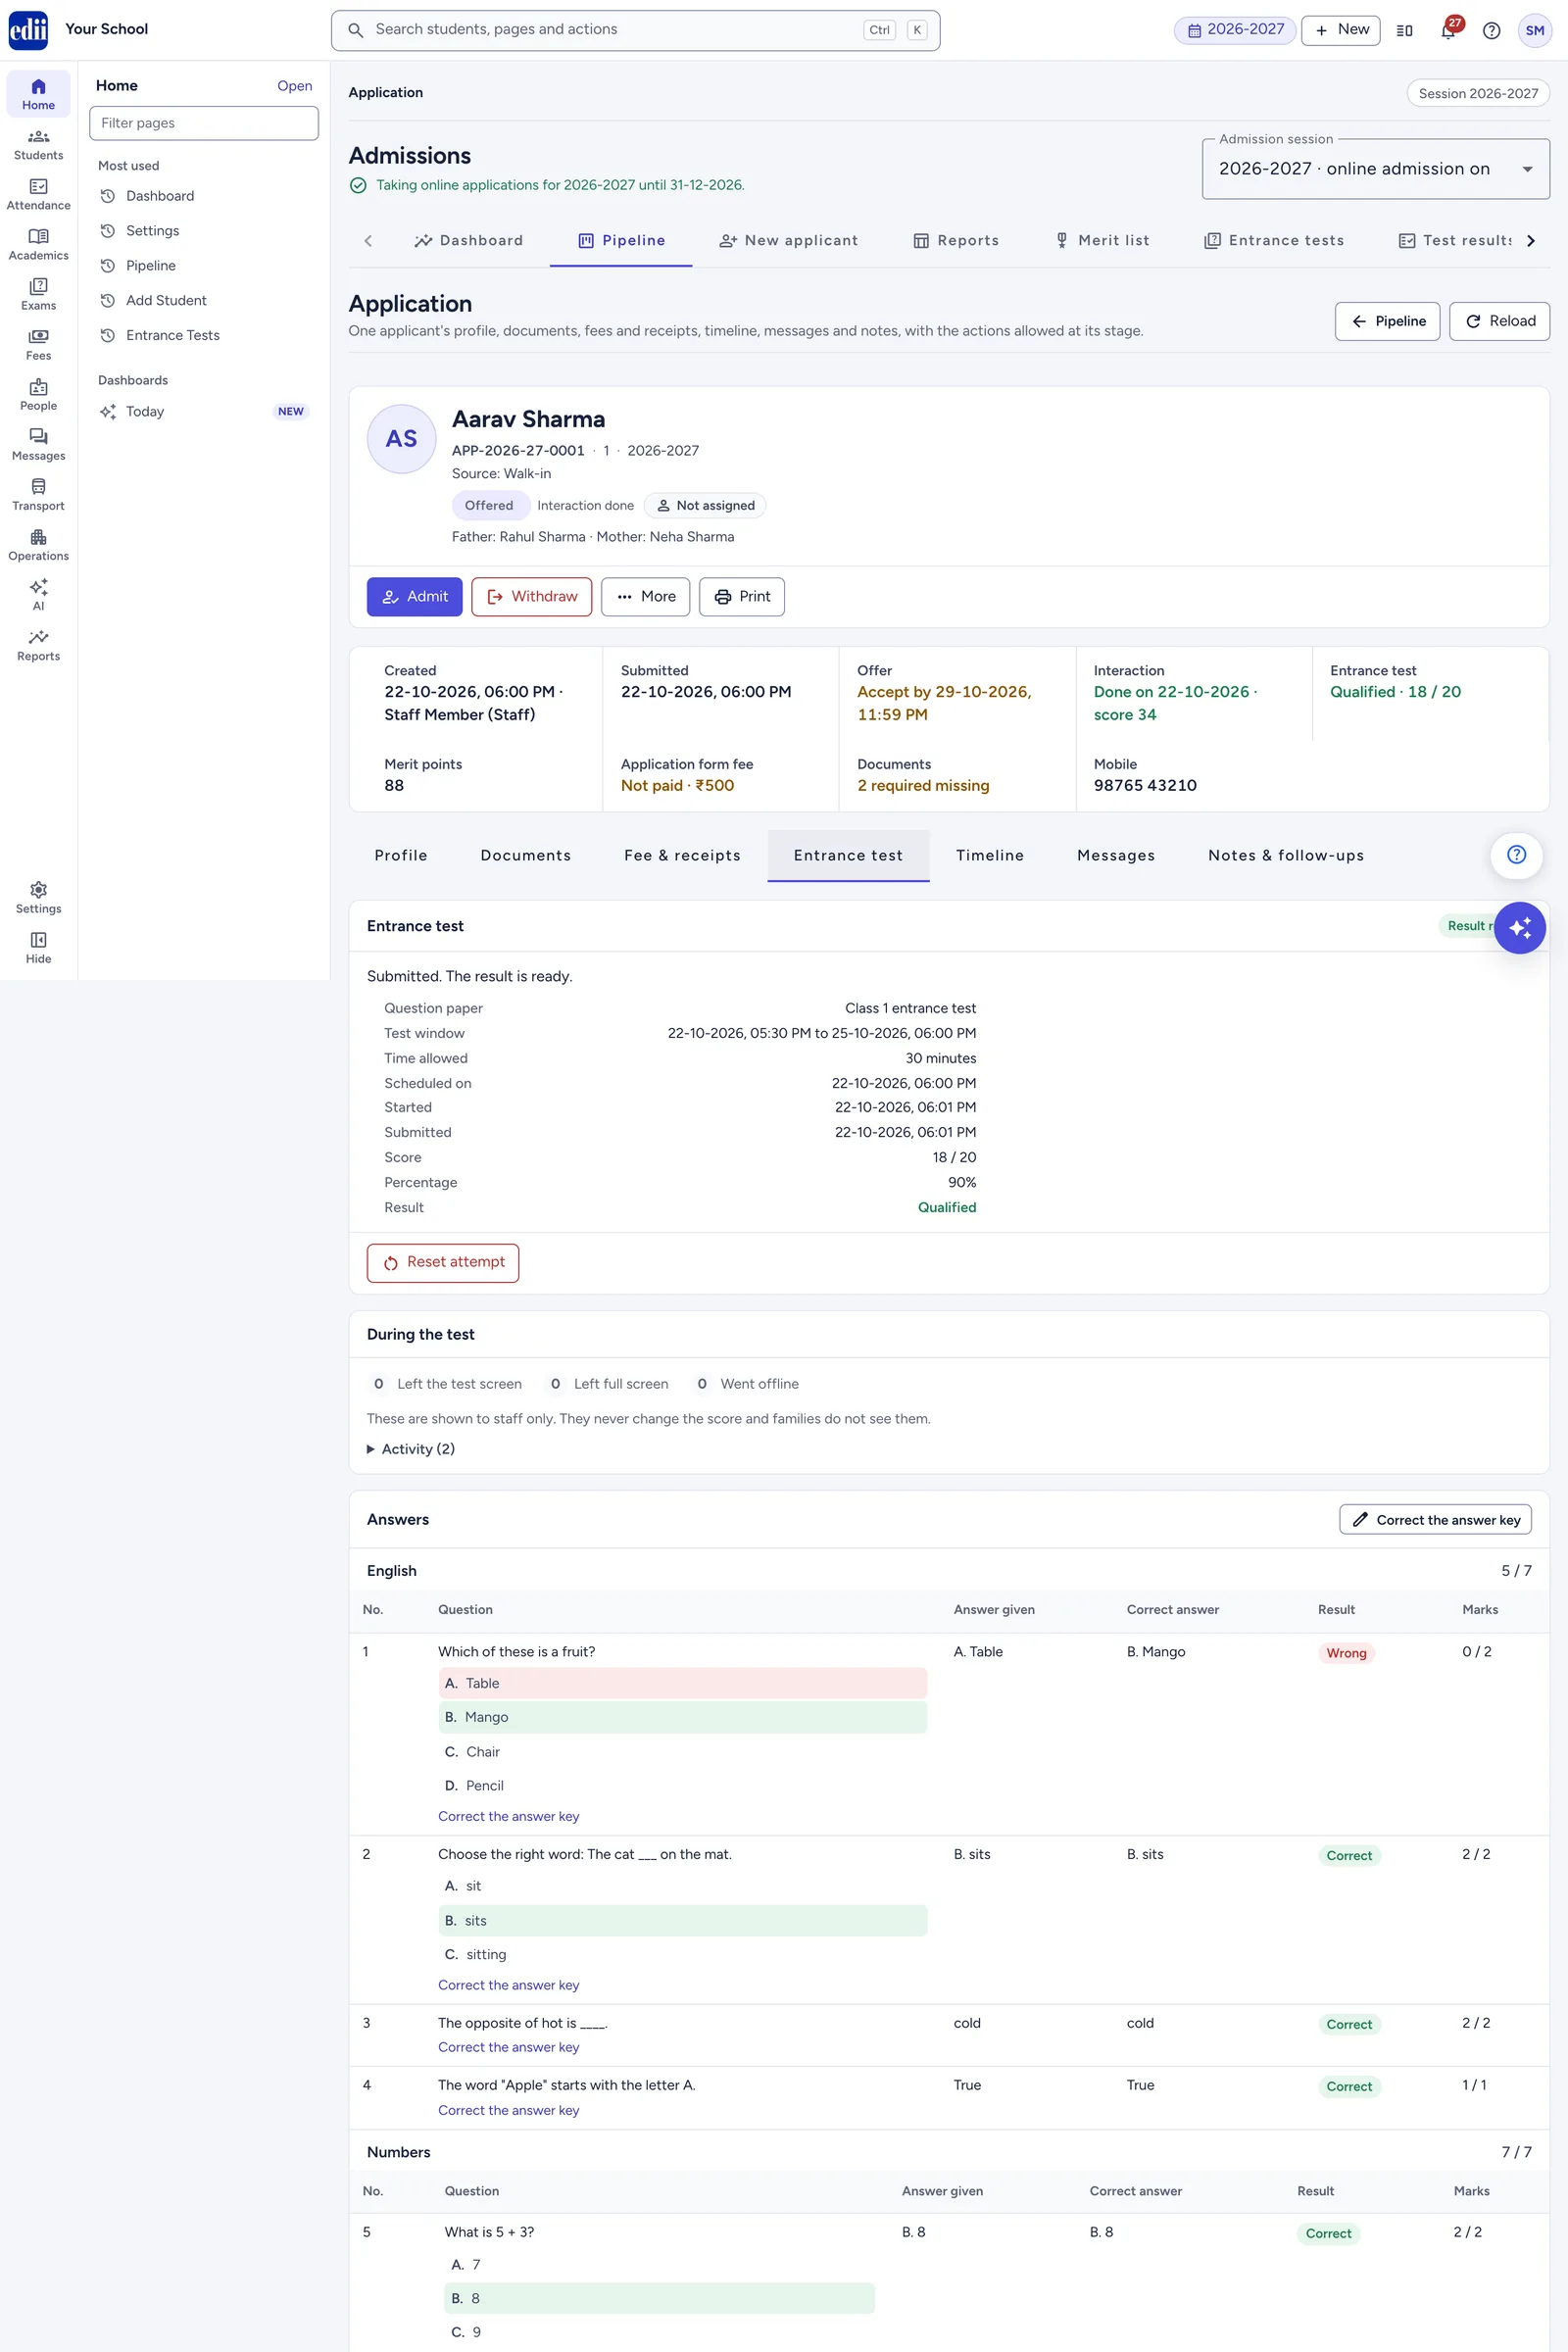This screenshot has width=1568, height=2352.
Task: Expand the Activity (2) details
Action: tap(411, 1448)
